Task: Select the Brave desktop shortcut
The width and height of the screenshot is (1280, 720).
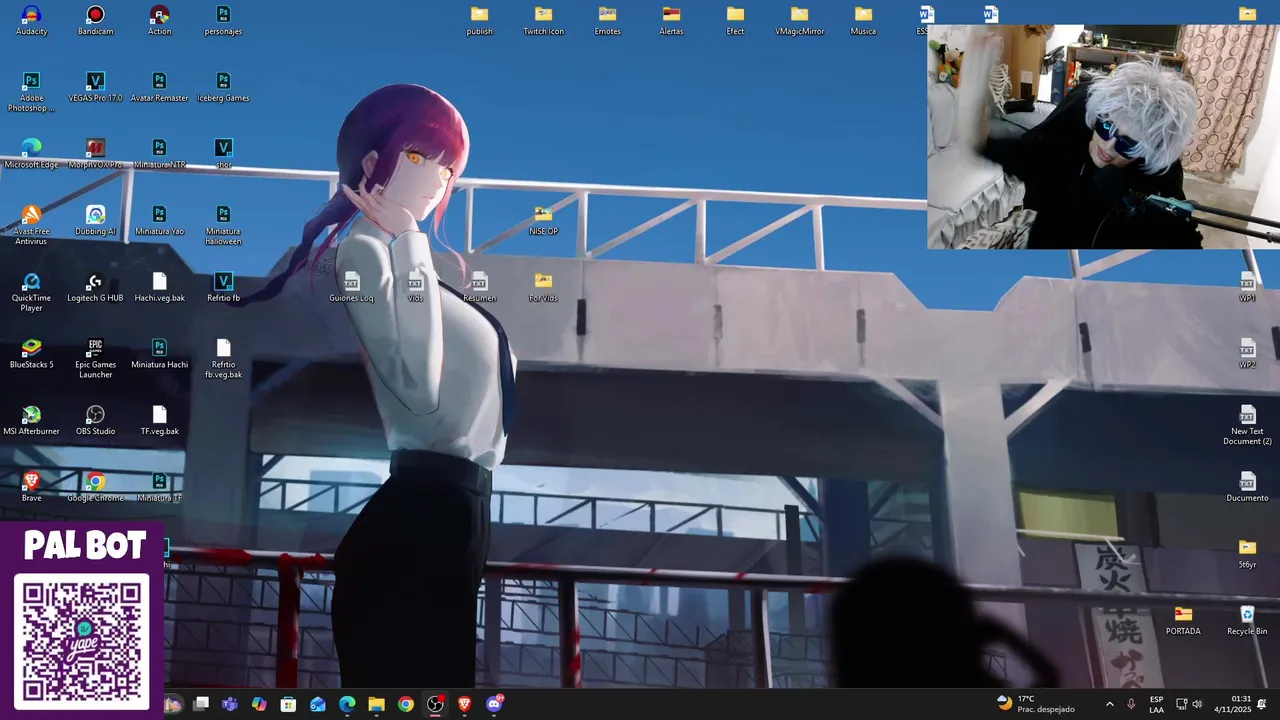Action: coord(31,488)
